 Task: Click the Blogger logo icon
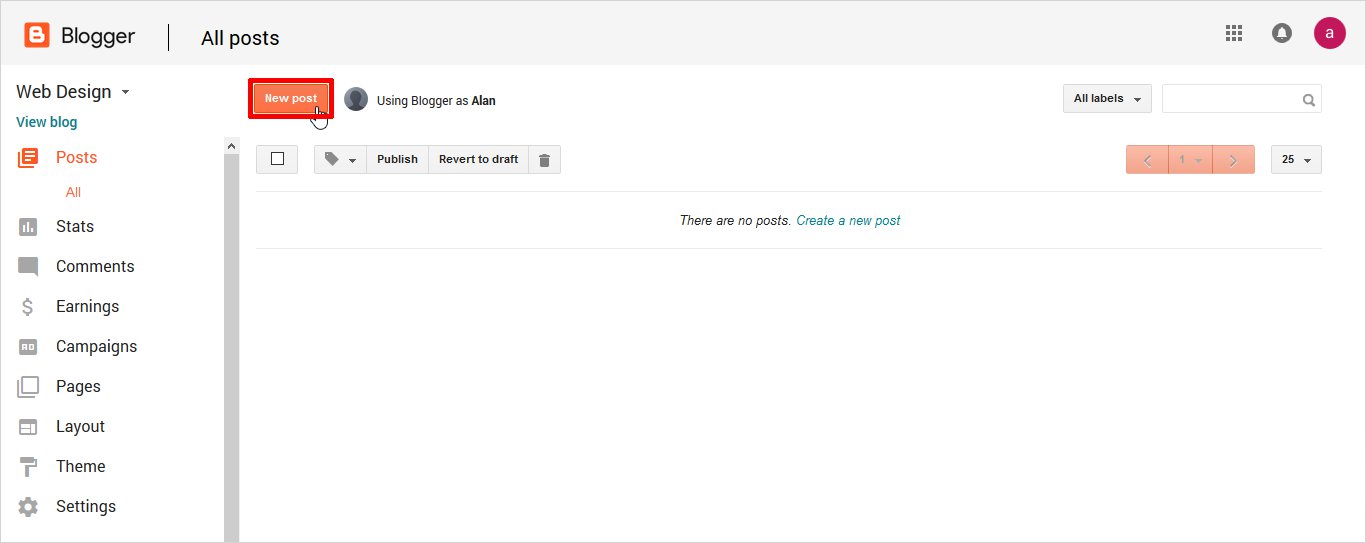tap(37, 36)
